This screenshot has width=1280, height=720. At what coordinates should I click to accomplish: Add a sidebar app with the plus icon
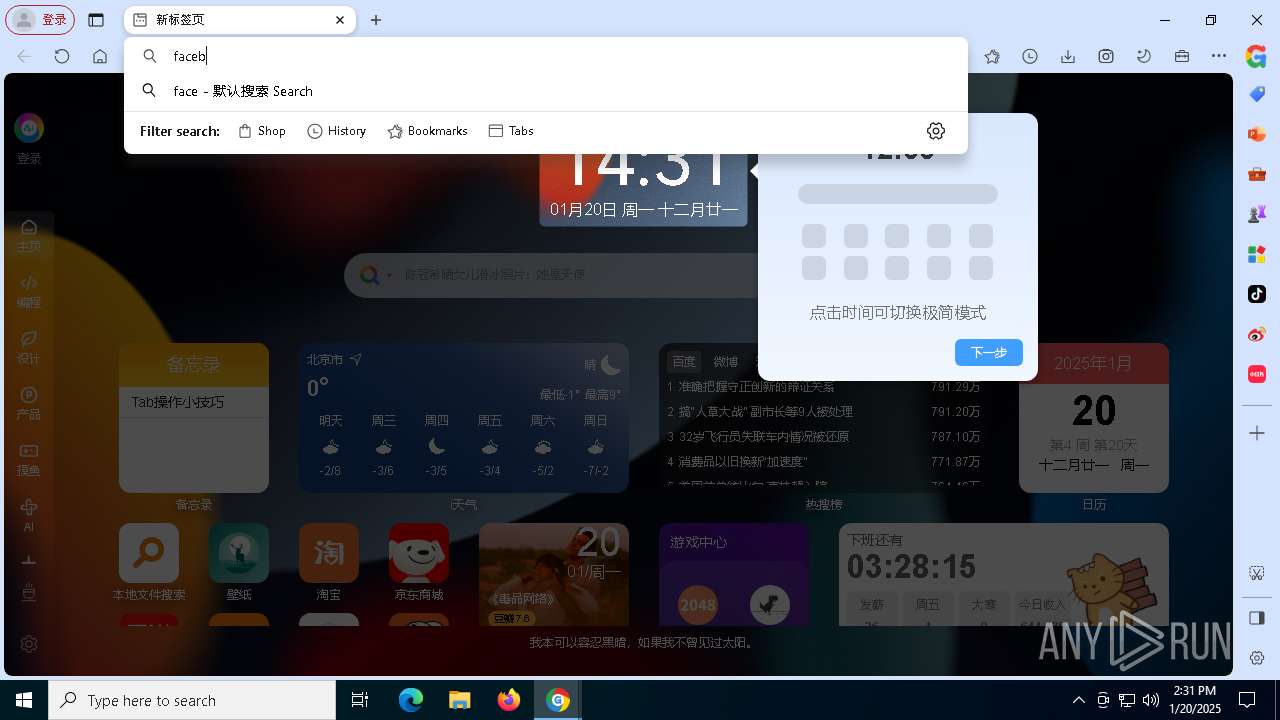[1257, 433]
